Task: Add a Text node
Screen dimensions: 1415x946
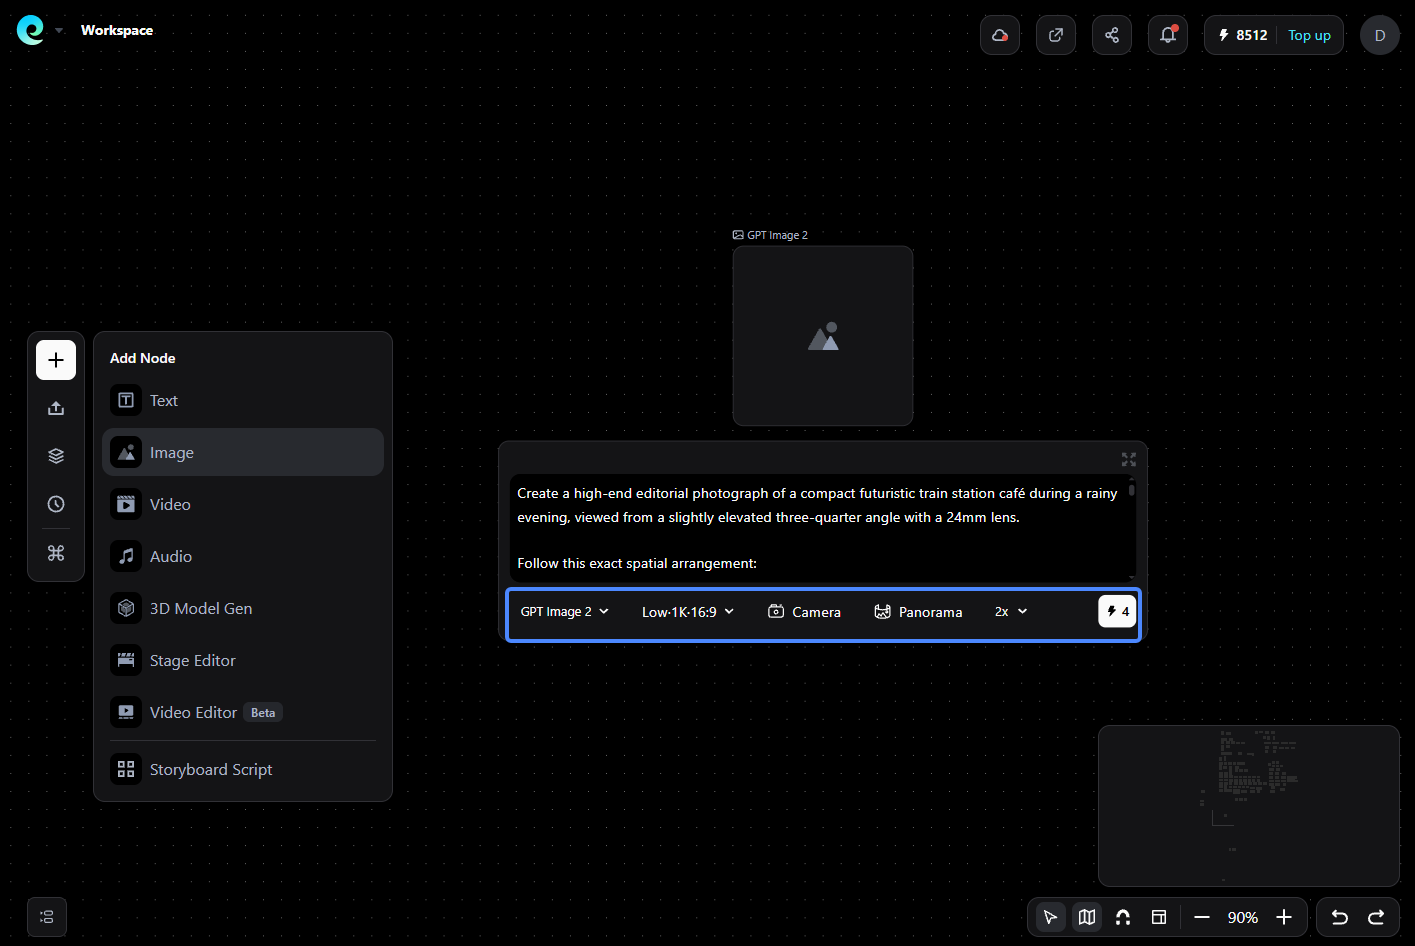Action: pos(243,400)
